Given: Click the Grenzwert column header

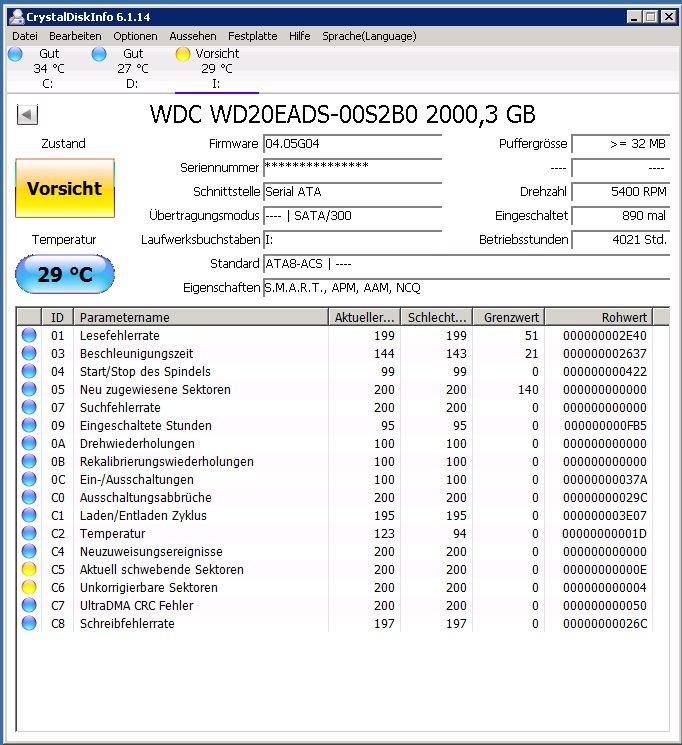Looking at the screenshot, I should [x=509, y=317].
